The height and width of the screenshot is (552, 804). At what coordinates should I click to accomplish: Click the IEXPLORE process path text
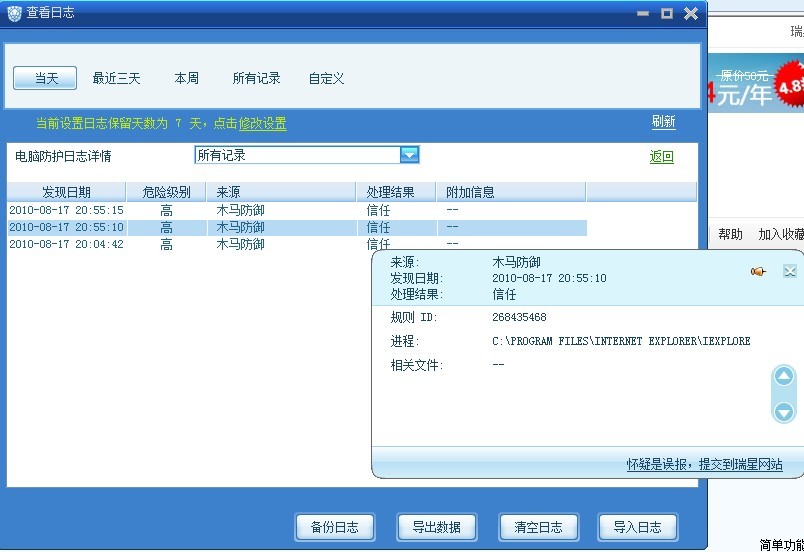click(x=621, y=341)
